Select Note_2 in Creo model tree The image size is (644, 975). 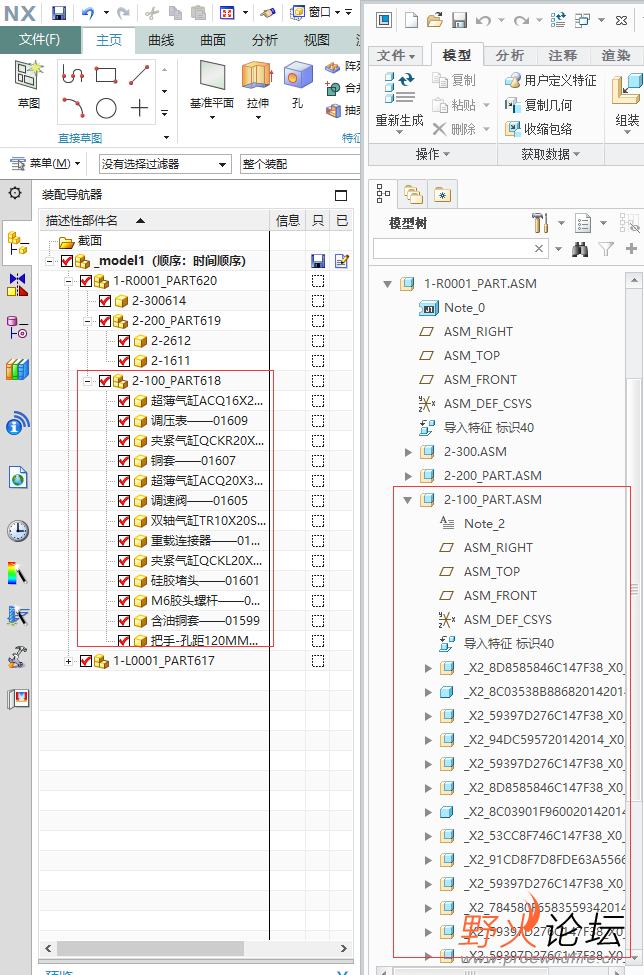click(x=484, y=524)
